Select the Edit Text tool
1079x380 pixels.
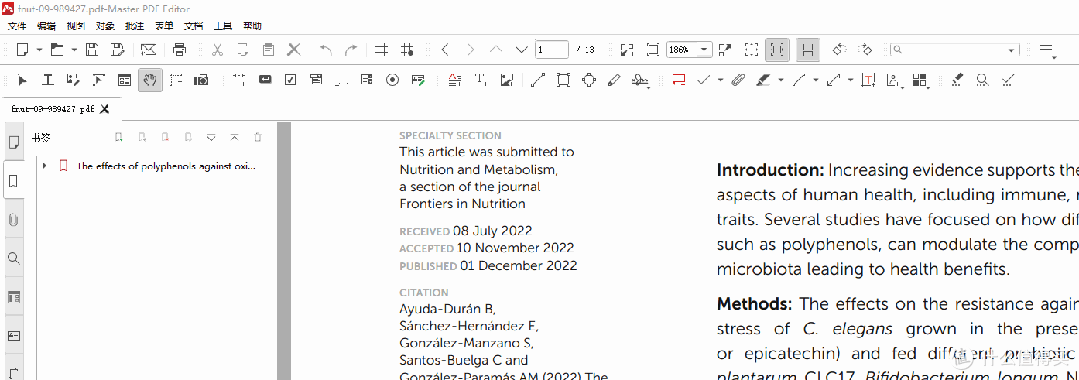[x=47, y=81]
